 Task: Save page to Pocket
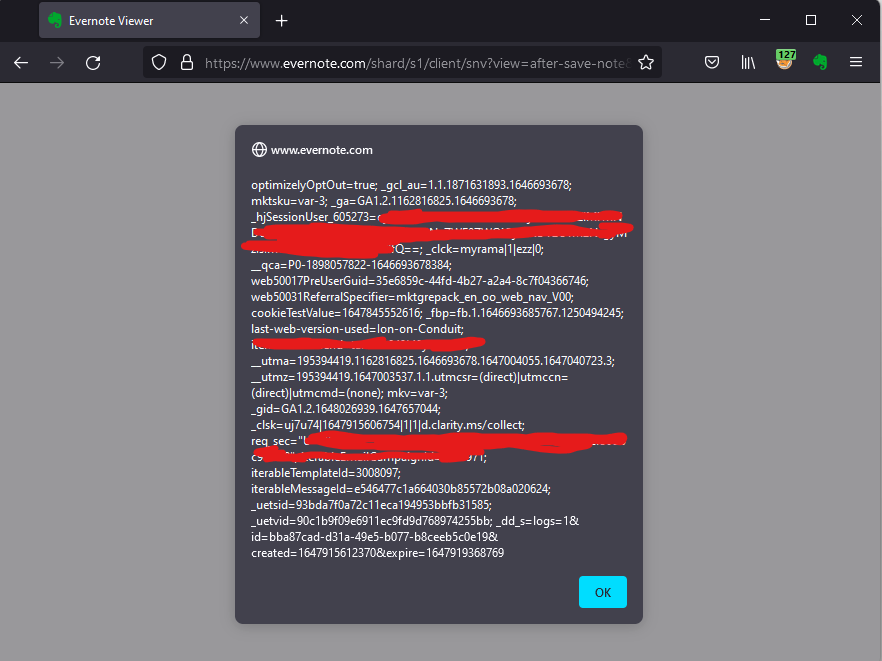[x=712, y=62]
